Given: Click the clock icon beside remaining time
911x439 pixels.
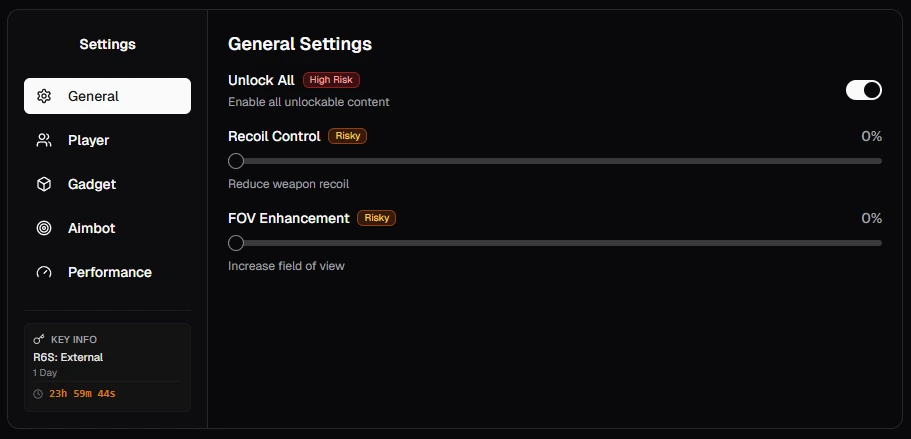Looking at the screenshot, I should pyautogui.click(x=38, y=394).
